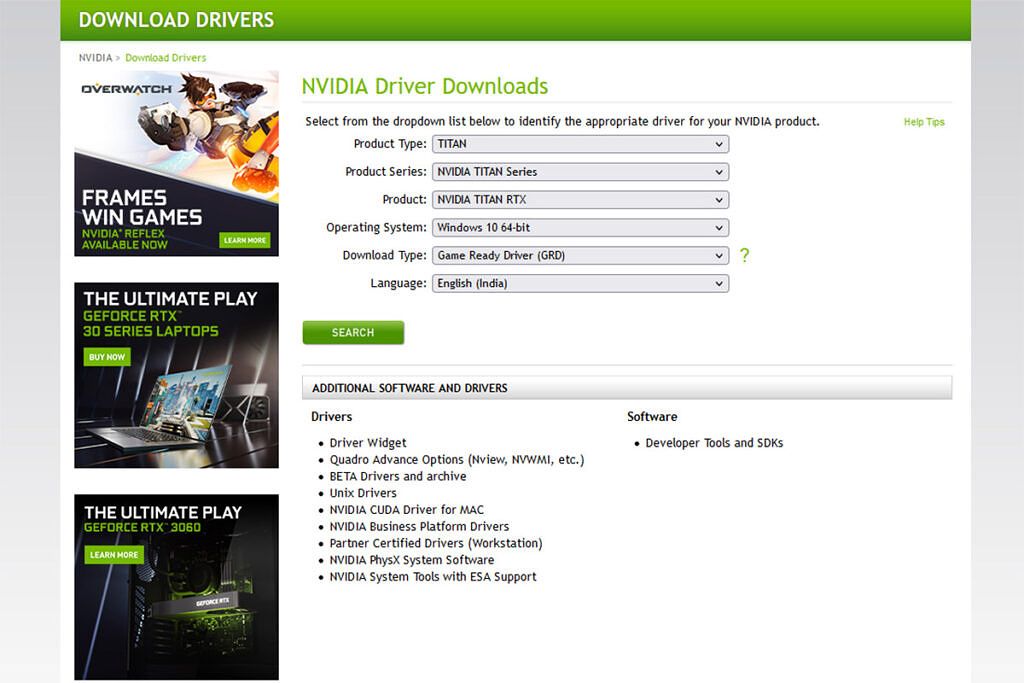Click LEARN MORE on the Overwatch banner
This screenshot has height=683, width=1024.
pos(243,240)
